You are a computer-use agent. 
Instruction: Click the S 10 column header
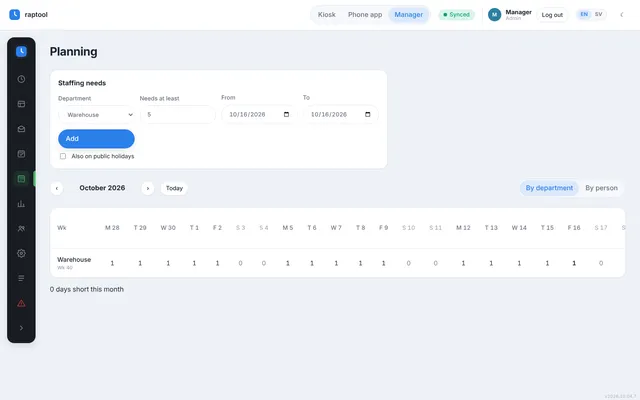pyautogui.click(x=409, y=228)
